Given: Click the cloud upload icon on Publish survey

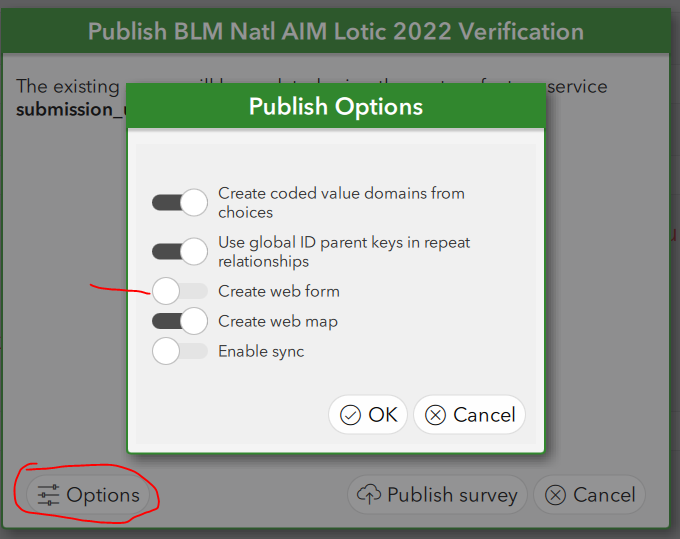Looking at the screenshot, I should (370, 495).
